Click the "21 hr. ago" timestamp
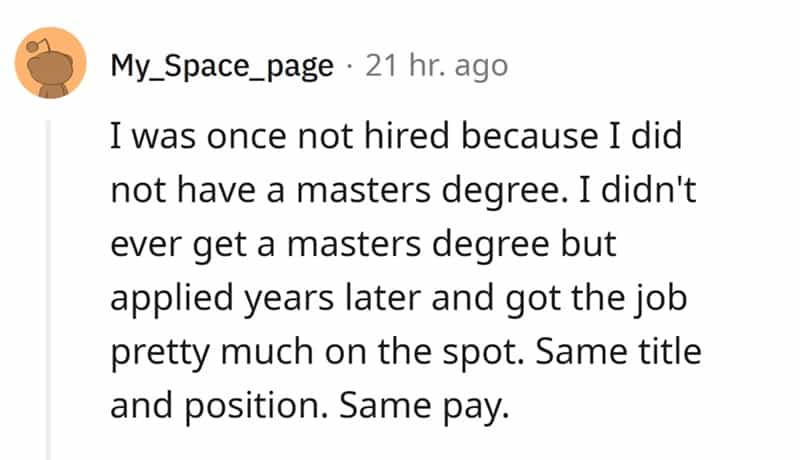800x460 pixels. click(435, 67)
